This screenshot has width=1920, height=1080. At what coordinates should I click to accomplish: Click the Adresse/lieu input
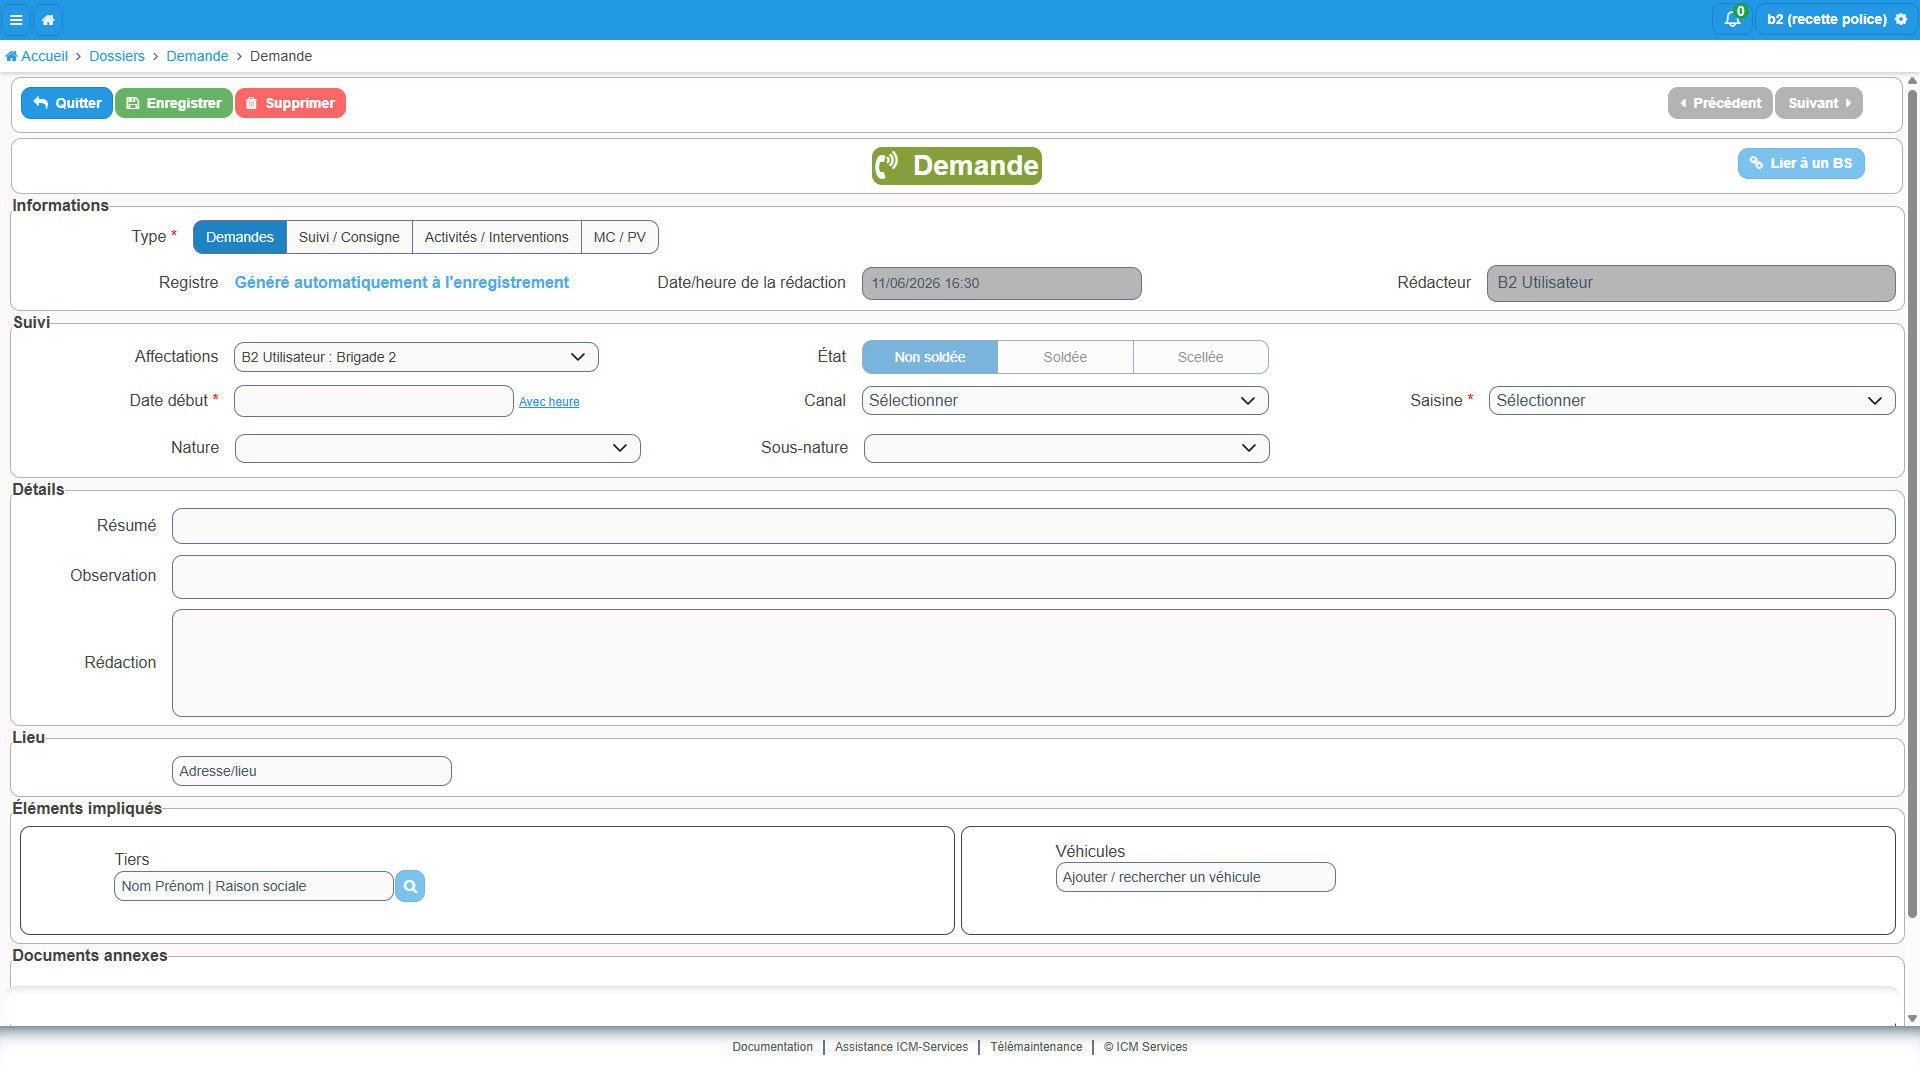312,771
